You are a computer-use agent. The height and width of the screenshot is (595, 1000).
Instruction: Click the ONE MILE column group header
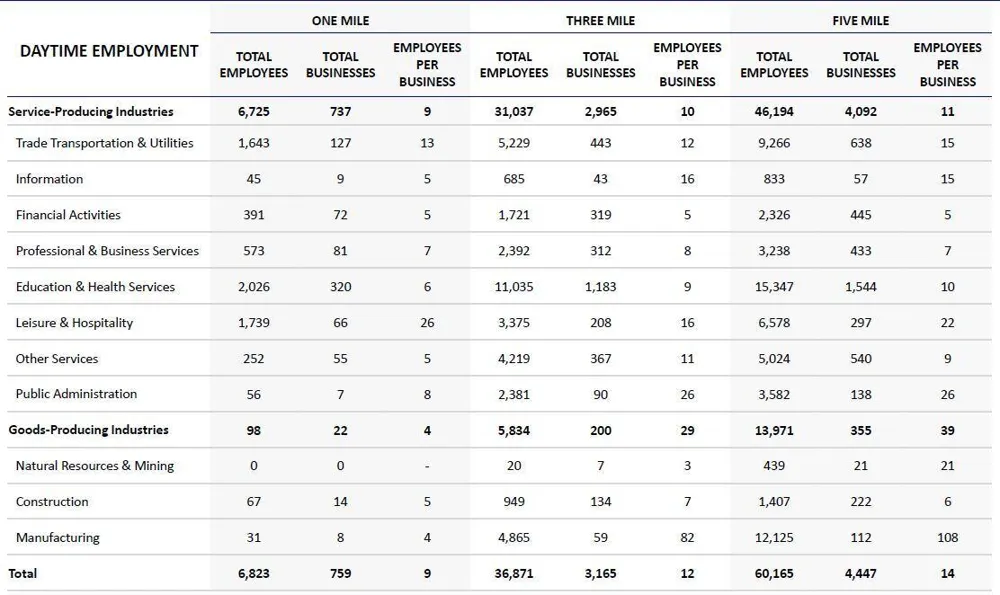(x=340, y=20)
